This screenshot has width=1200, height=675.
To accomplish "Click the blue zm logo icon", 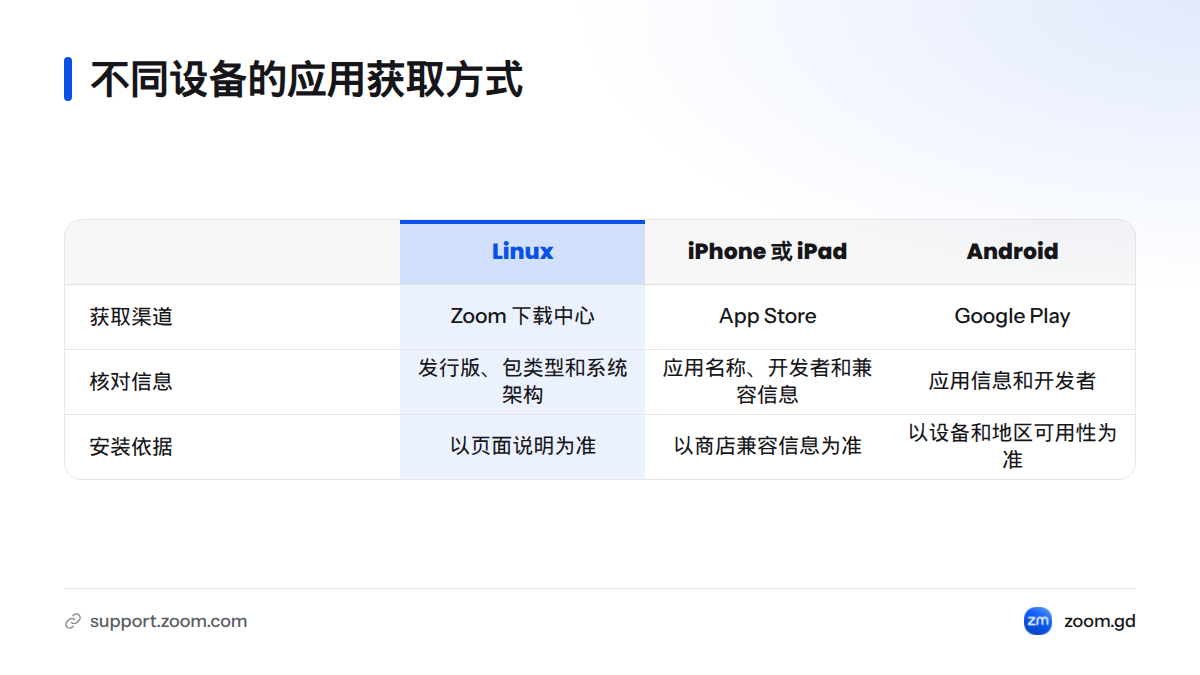I will 1038,621.
